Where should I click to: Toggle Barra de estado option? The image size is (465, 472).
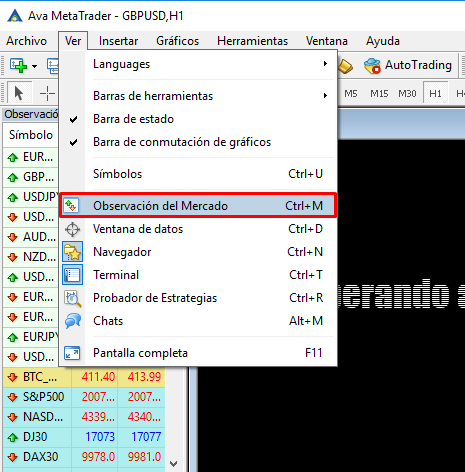click(198, 119)
